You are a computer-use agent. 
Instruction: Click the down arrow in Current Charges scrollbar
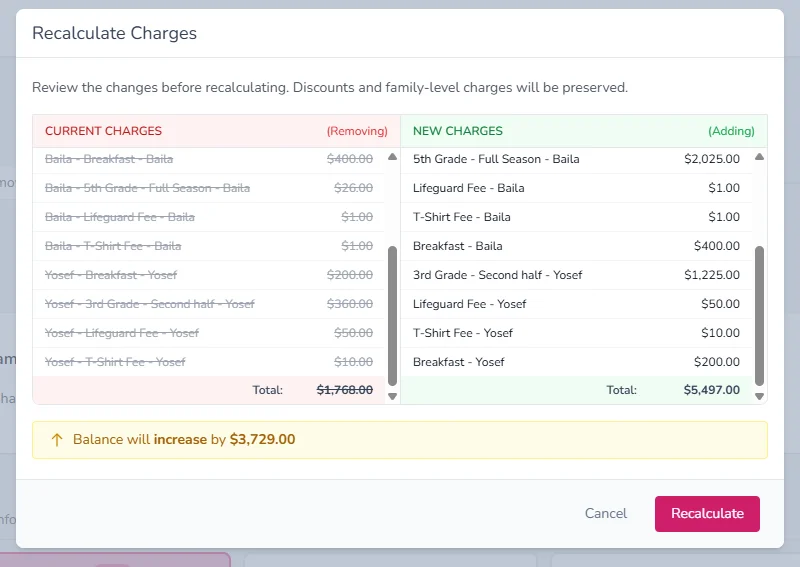(392, 397)
